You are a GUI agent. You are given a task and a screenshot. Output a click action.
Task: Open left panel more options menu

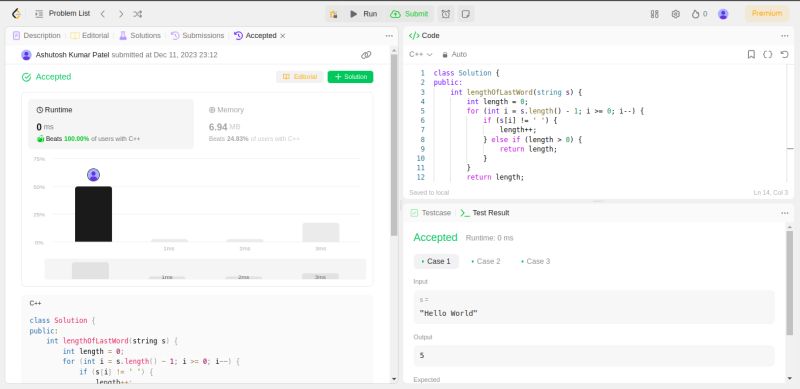389,36
